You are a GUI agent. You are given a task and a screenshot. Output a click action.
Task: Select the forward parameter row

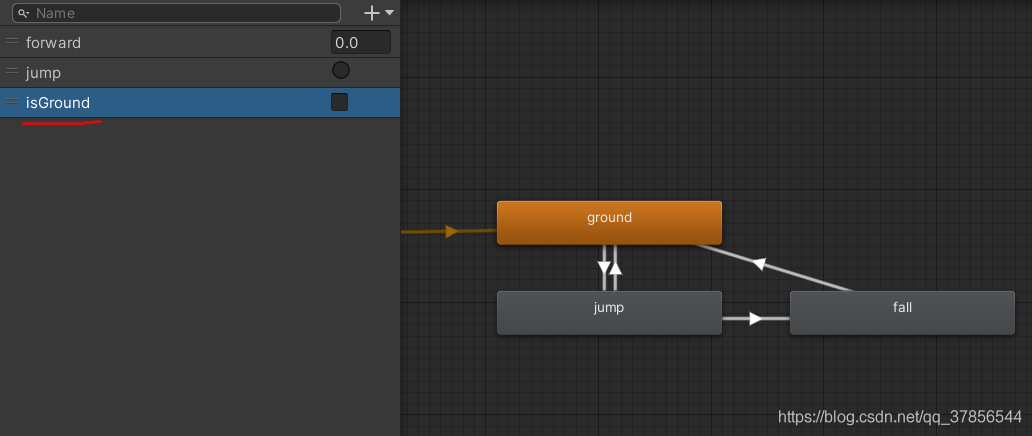point(200,43)
